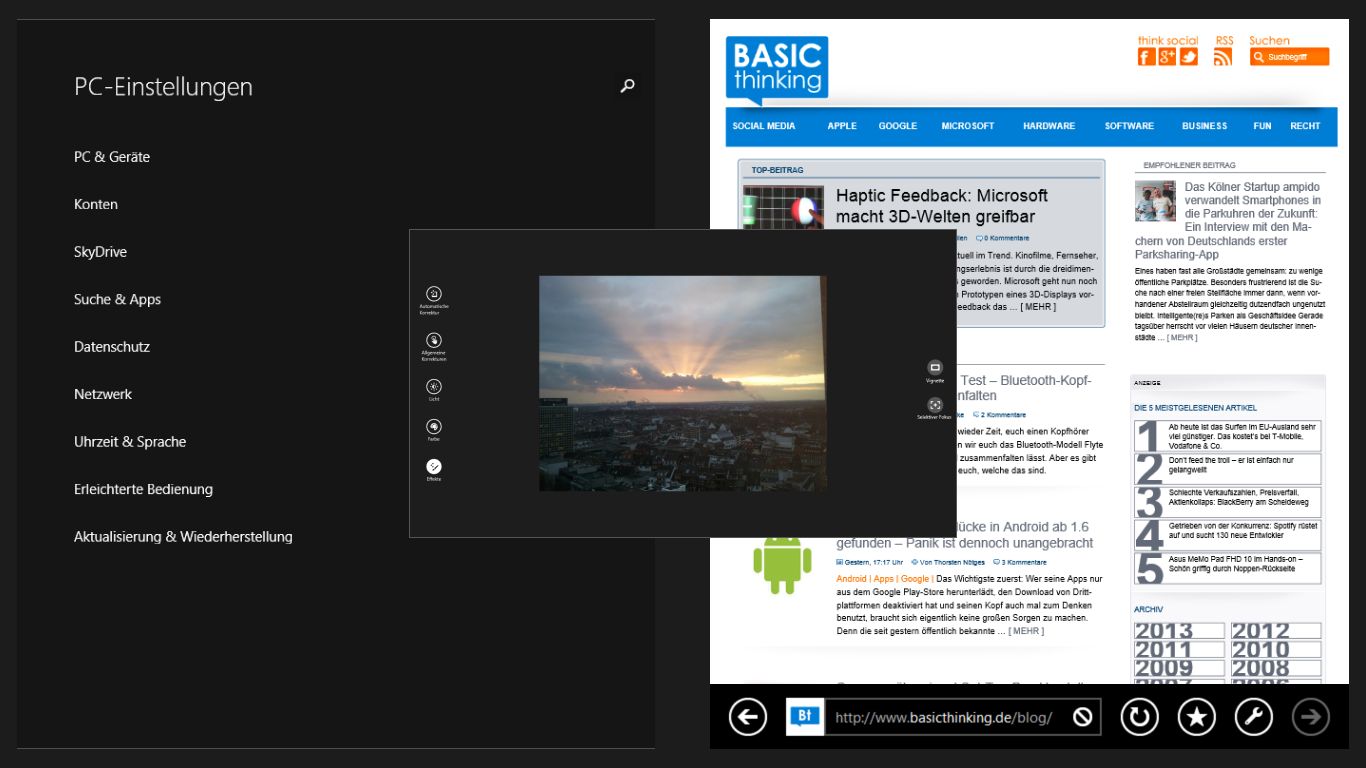The image size is (1366, 768).
Task: Open the Netzwerk settings category
Action: [x=103, y=394]
